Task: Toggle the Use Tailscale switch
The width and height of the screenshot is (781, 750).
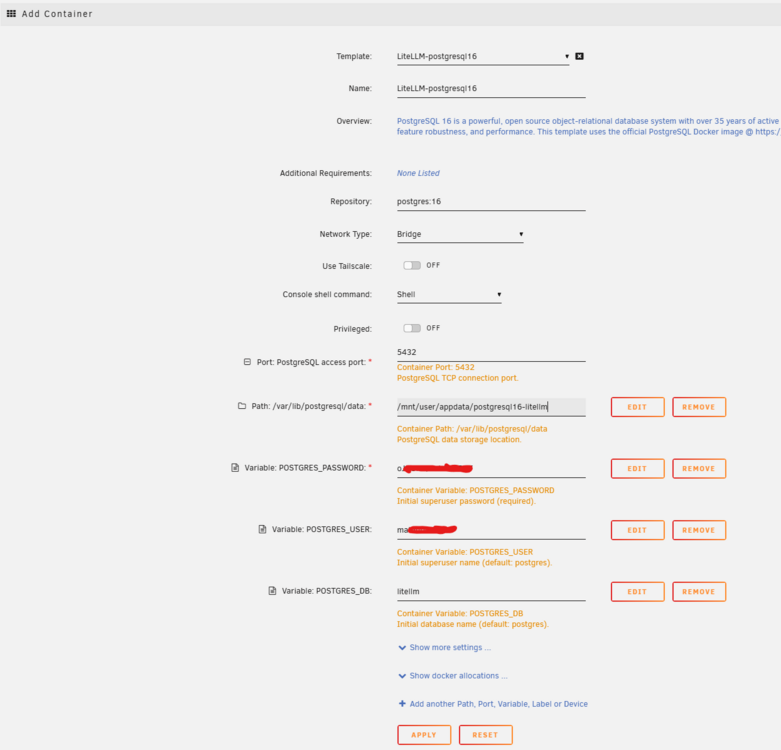Action: [412, 265]
